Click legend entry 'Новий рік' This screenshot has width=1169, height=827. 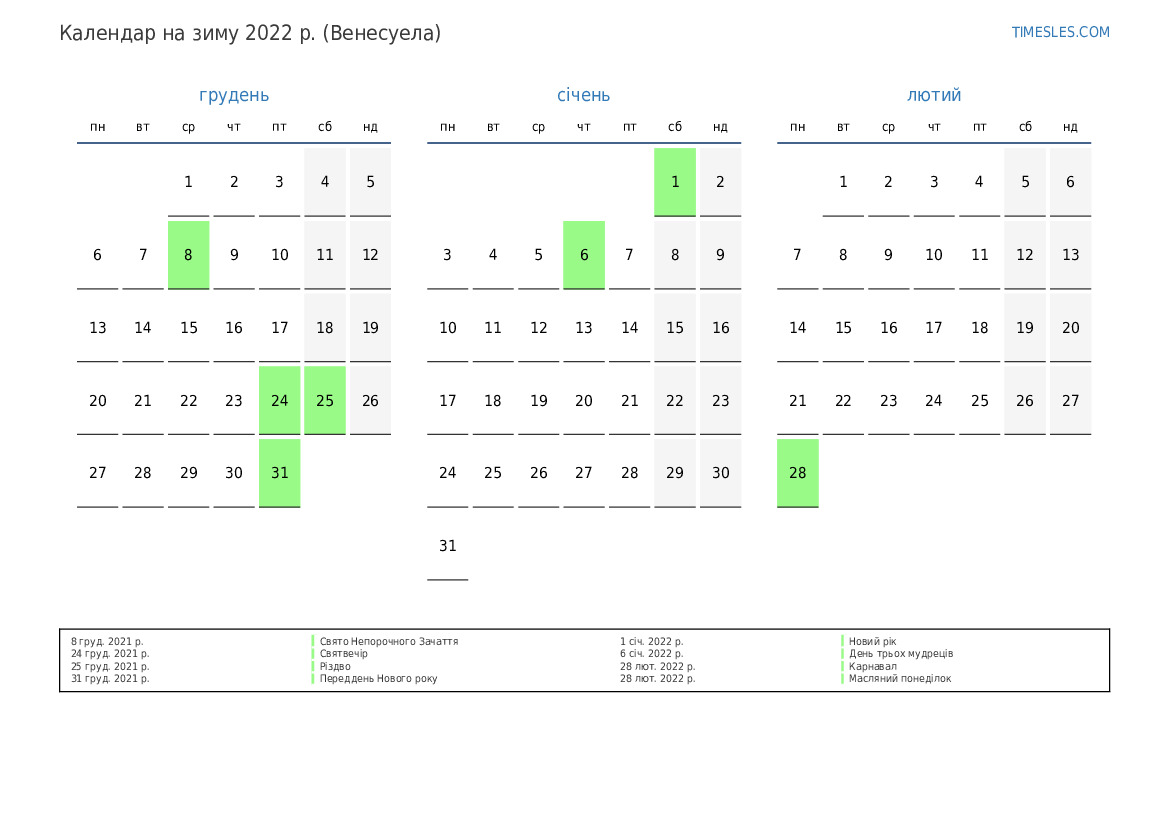(872, 641)
